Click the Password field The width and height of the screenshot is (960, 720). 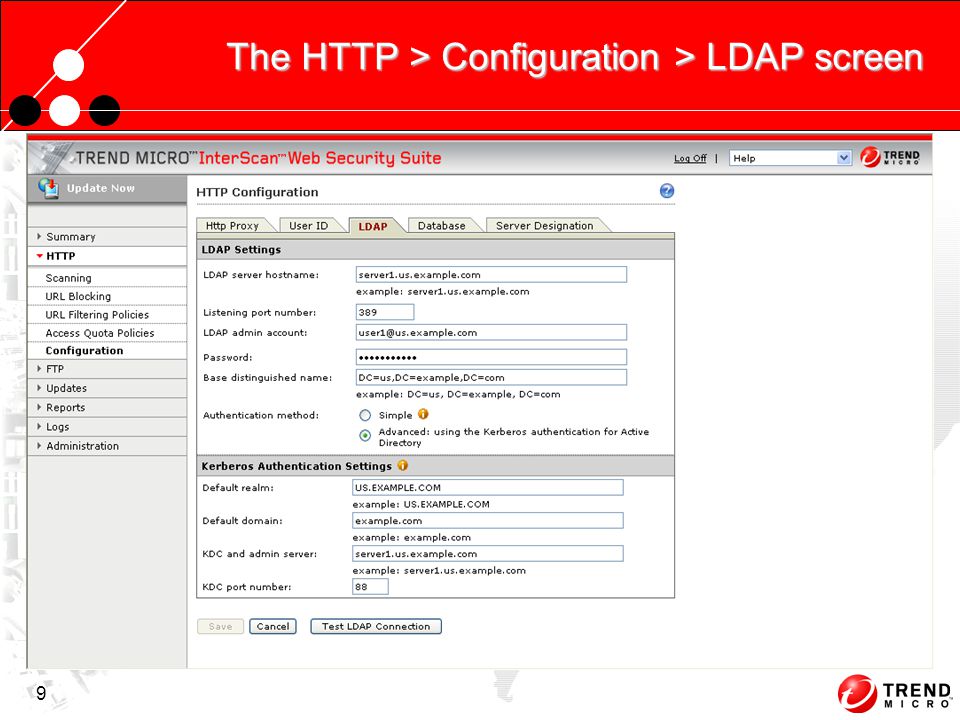491,357
